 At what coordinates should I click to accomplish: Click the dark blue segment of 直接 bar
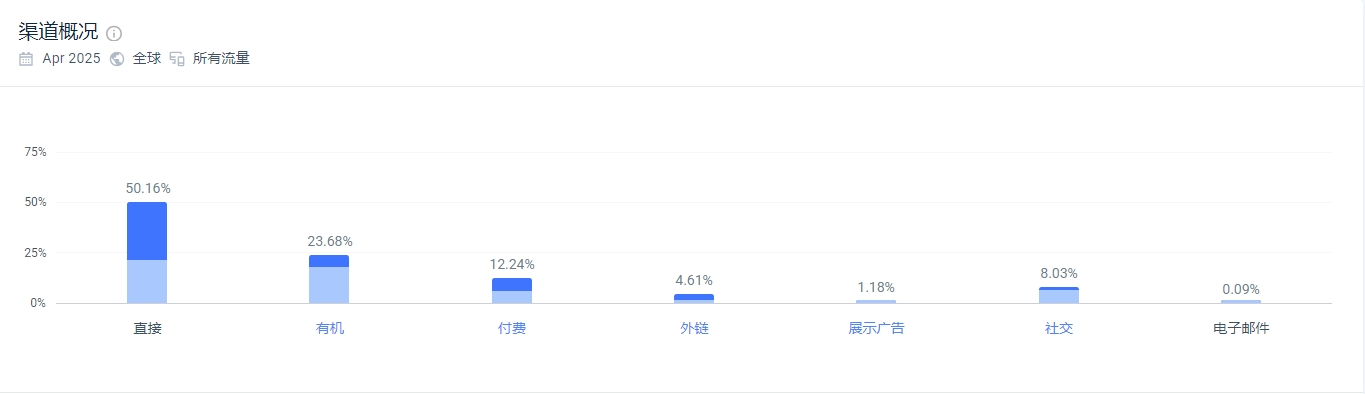[x=147, y=231]
